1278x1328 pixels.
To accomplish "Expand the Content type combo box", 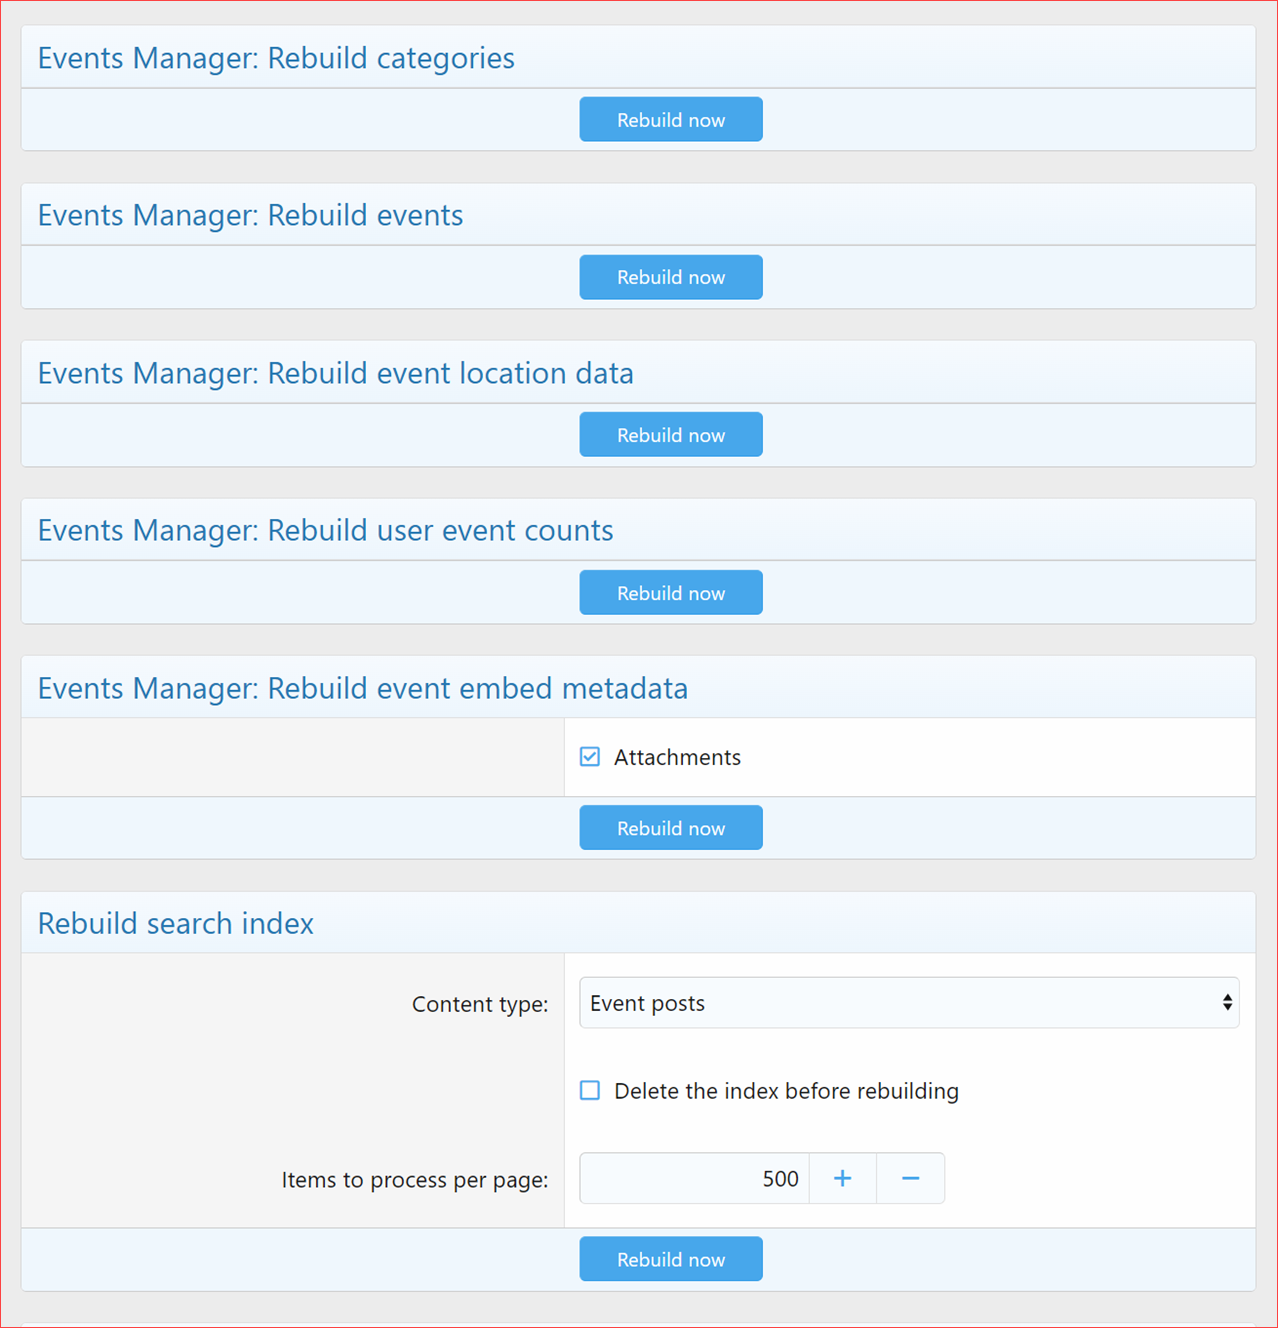I will [908, 1002].
